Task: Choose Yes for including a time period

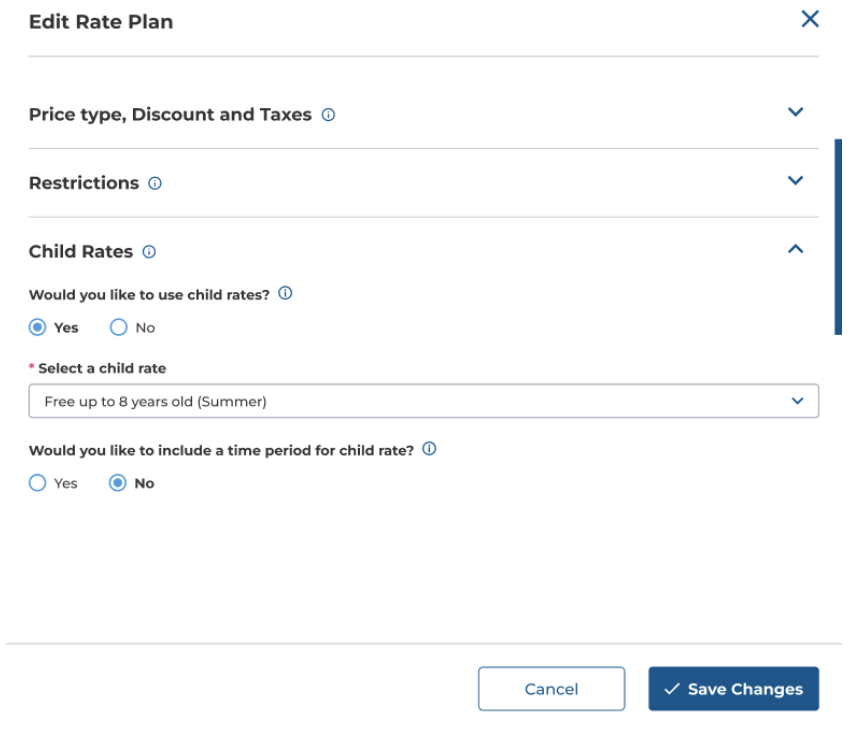Action: [37, 483]
